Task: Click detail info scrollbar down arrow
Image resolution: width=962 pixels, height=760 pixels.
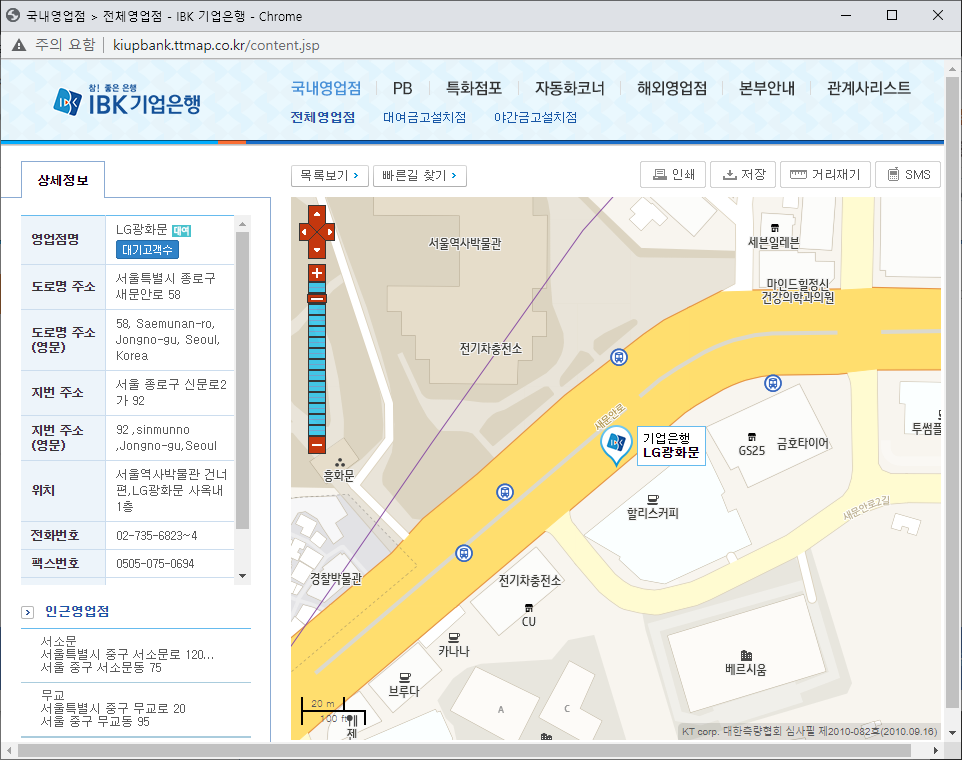Action: pos(242,575)
